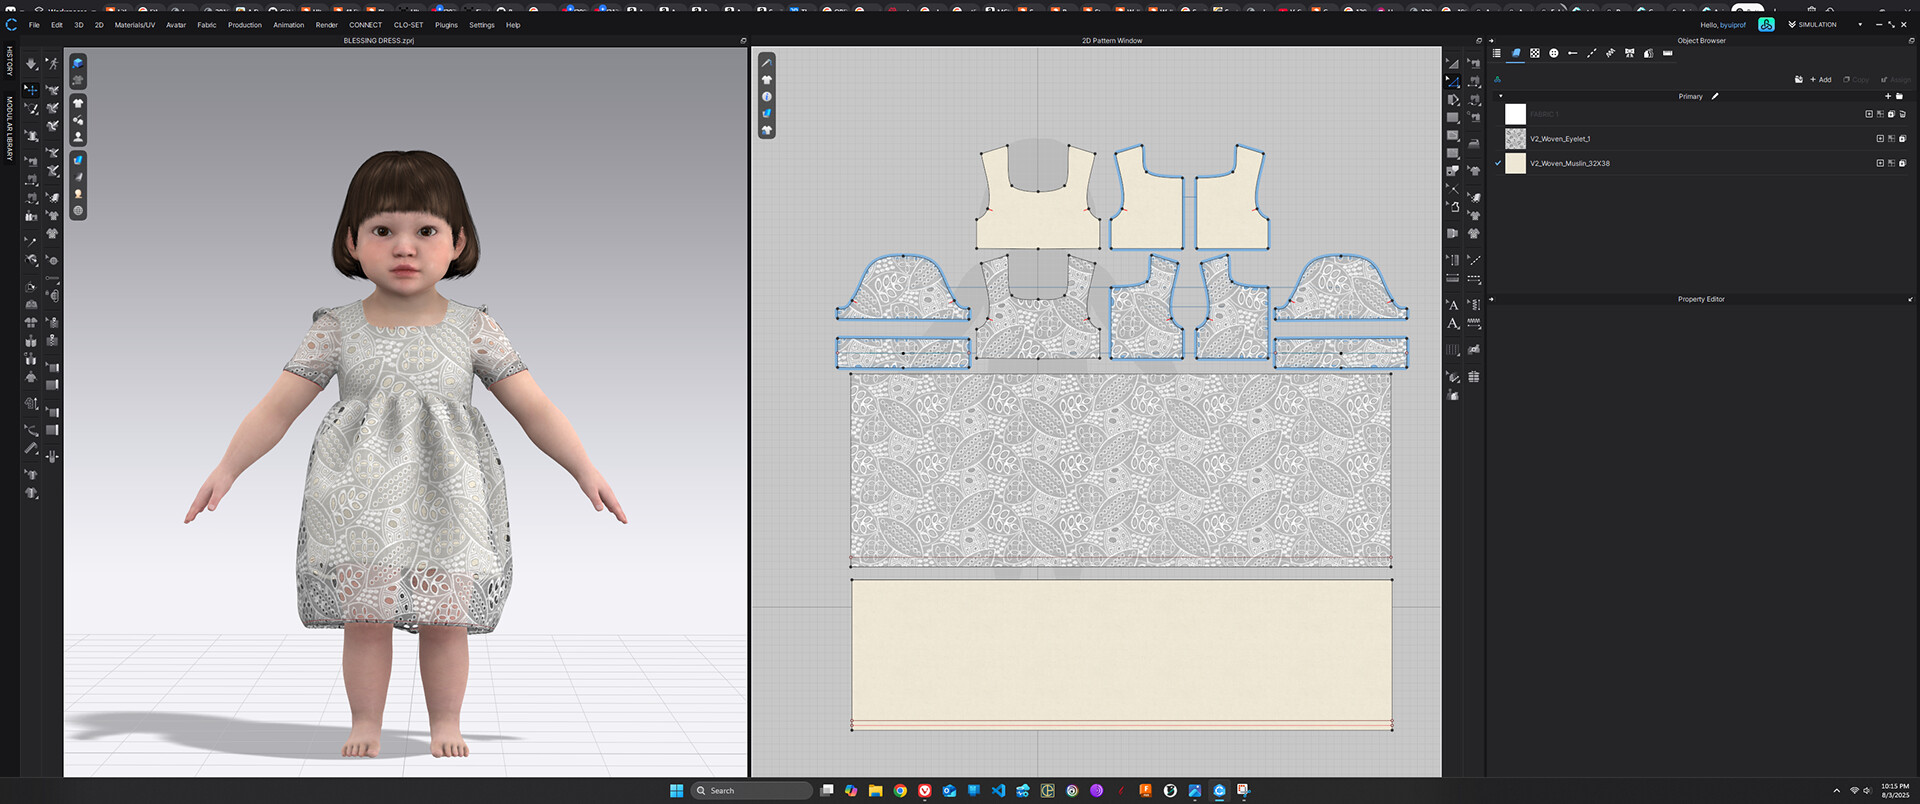Expand the Property Editor panel arrow
1920x804 pixels.
(x=1491, y=299)
